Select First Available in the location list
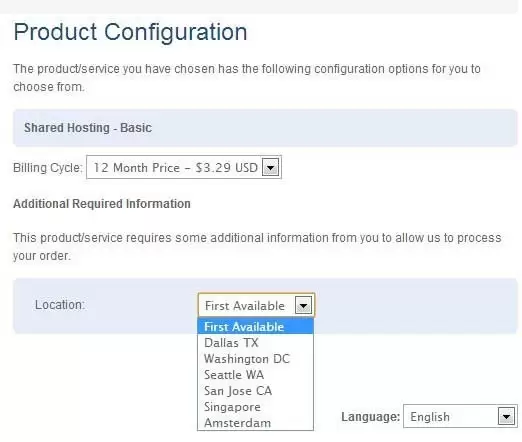 (x=255, y=327)
